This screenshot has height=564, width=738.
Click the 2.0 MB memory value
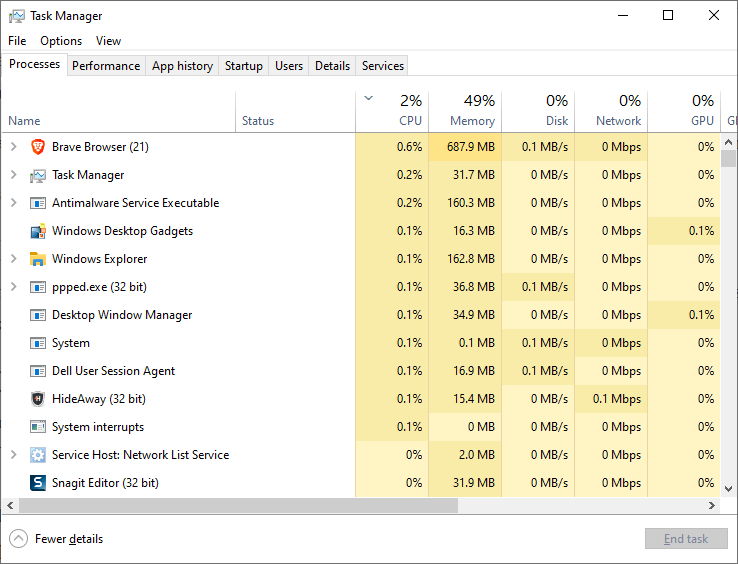coord(477,455)
